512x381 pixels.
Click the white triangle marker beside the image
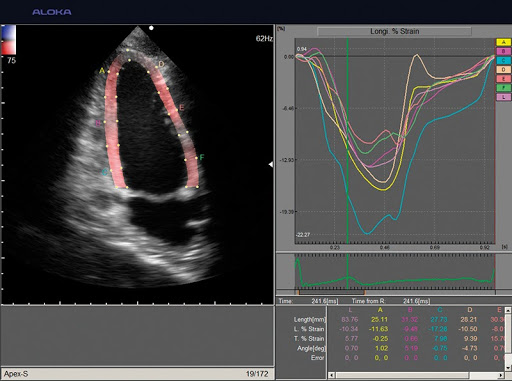click(x=271, y=164)
